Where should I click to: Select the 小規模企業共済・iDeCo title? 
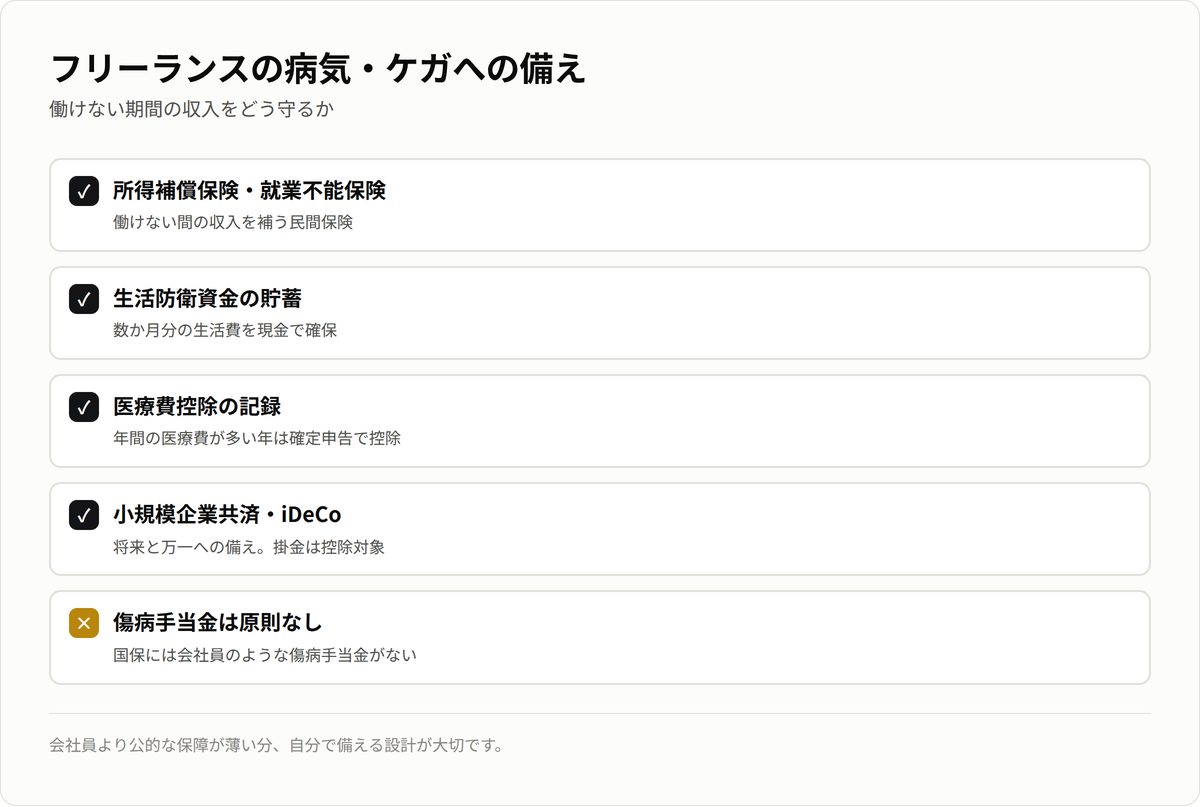[x=227, y=514]
